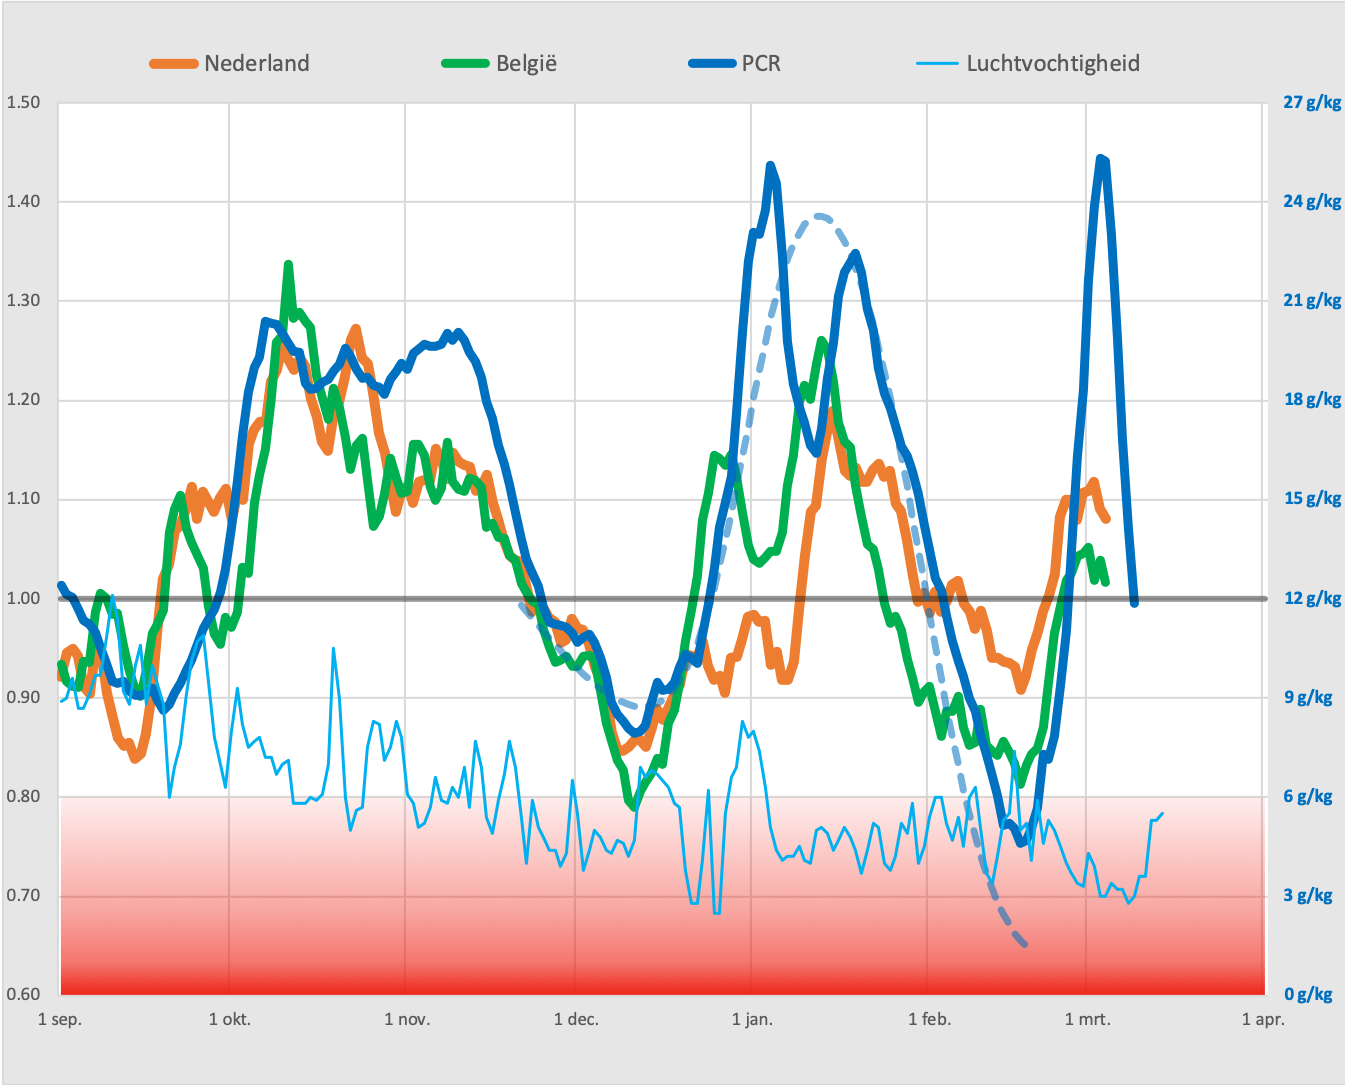The width and height of the screenshot is (1345, 1085).
Task: Click the 9 g/kg right axis label
Action: tap(1308, 697)
